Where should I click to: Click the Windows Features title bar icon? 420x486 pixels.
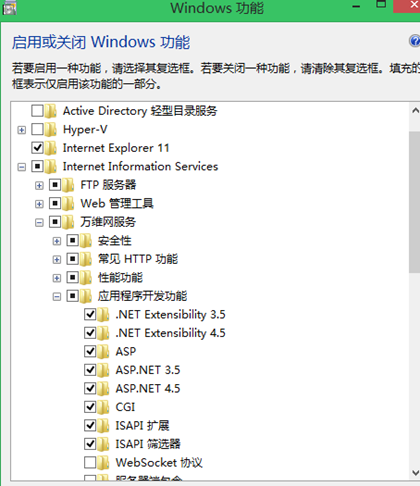pyautogui.click(x=9, y=7)
